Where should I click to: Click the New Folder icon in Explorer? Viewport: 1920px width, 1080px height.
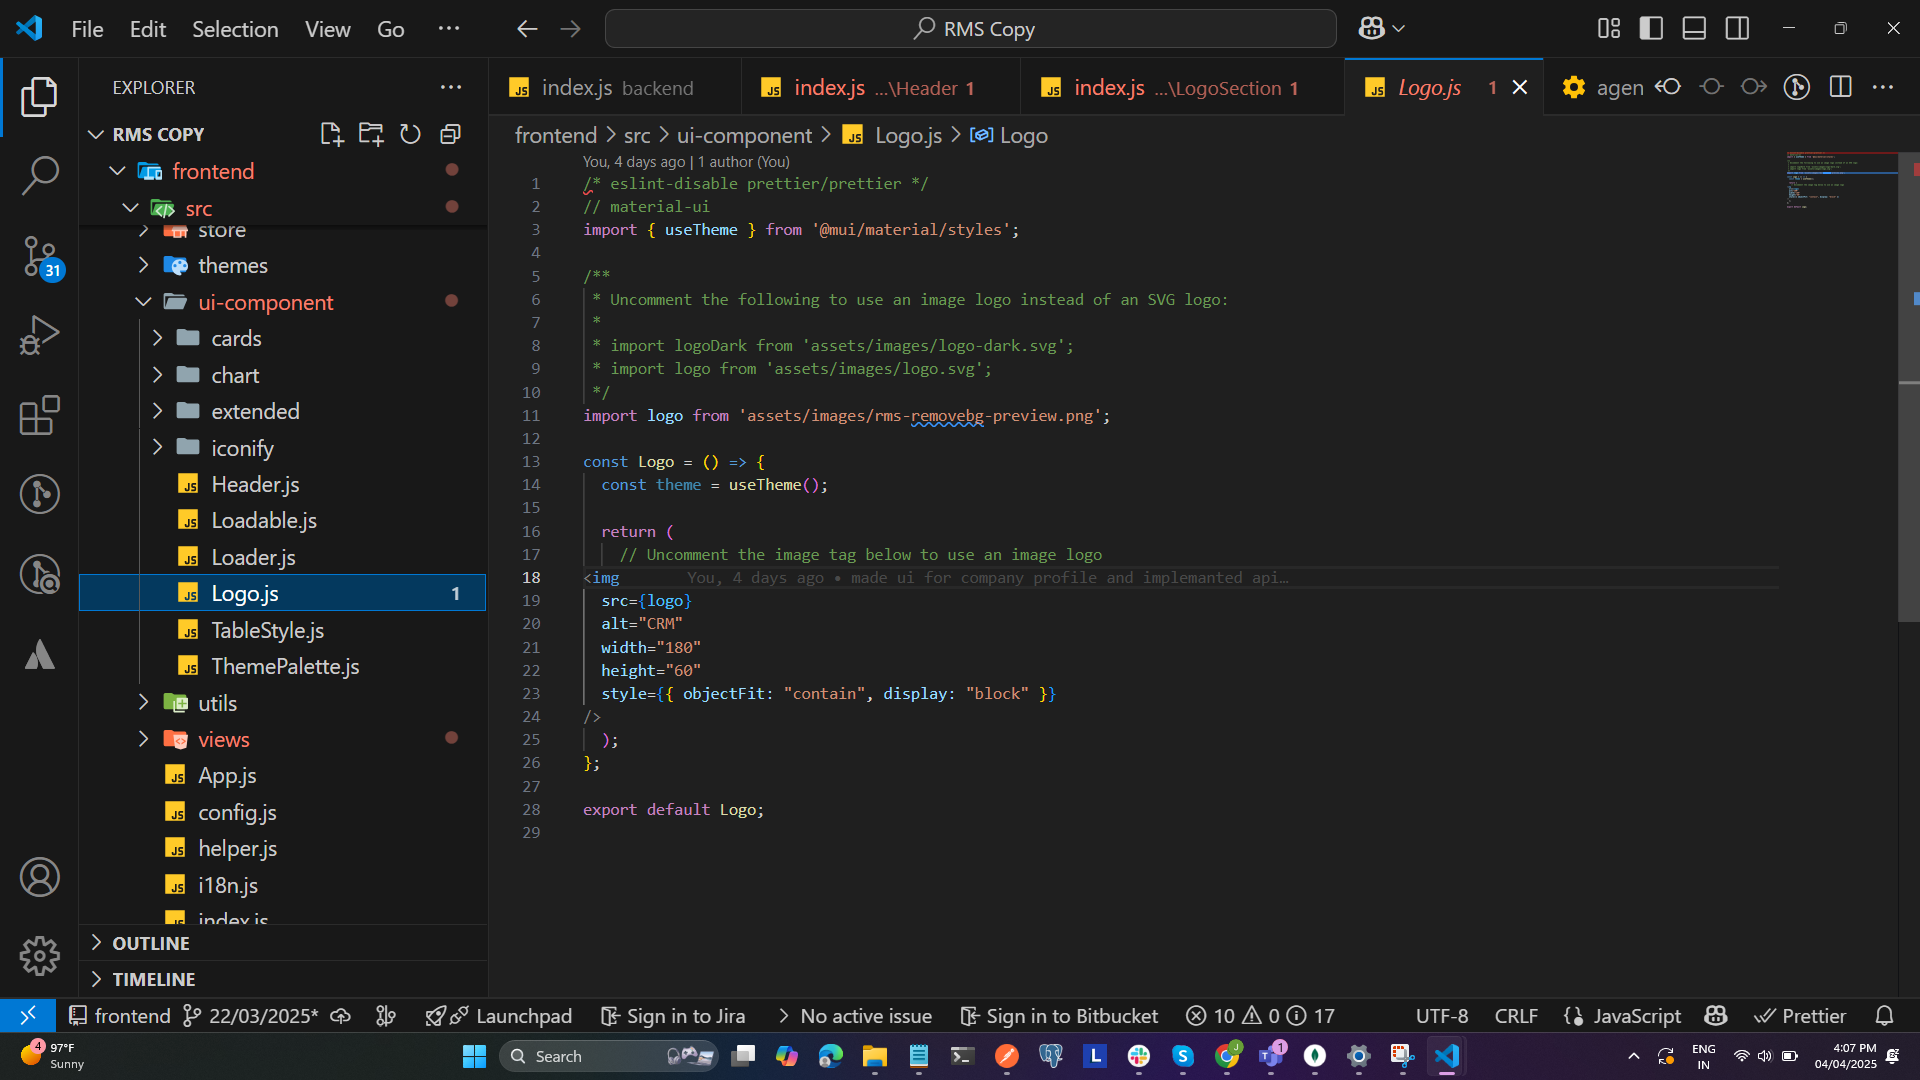tap(371, 134)
